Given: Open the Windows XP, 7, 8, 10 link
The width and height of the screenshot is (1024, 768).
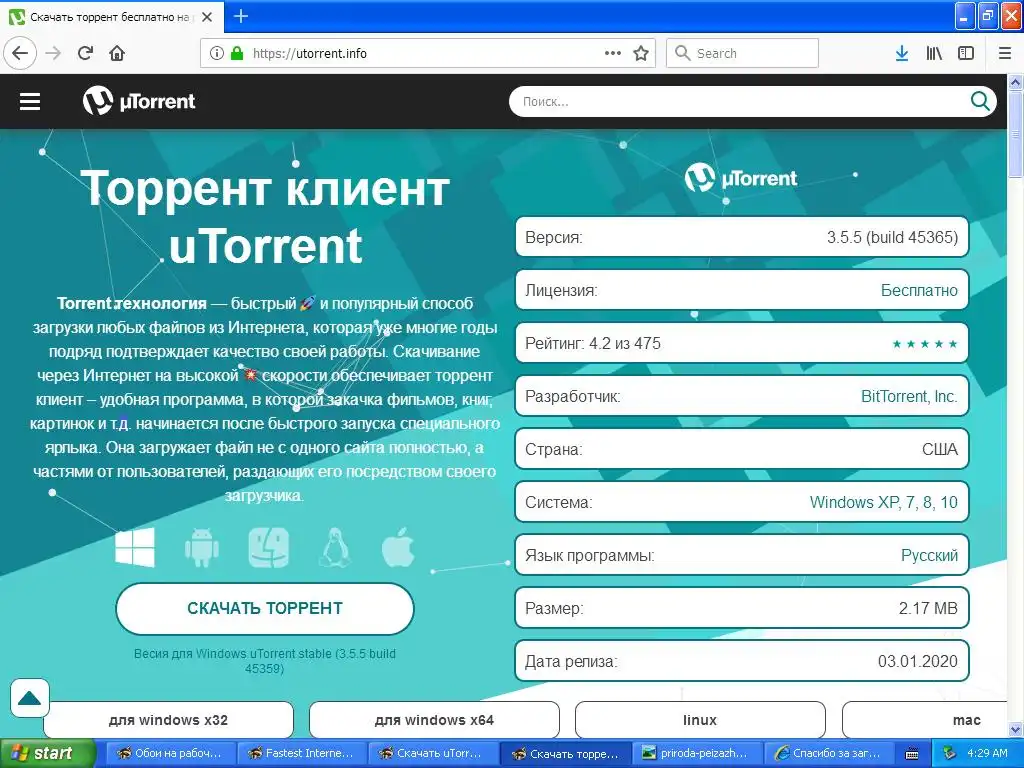Looking at the screenshot, I should coord(884,502).
